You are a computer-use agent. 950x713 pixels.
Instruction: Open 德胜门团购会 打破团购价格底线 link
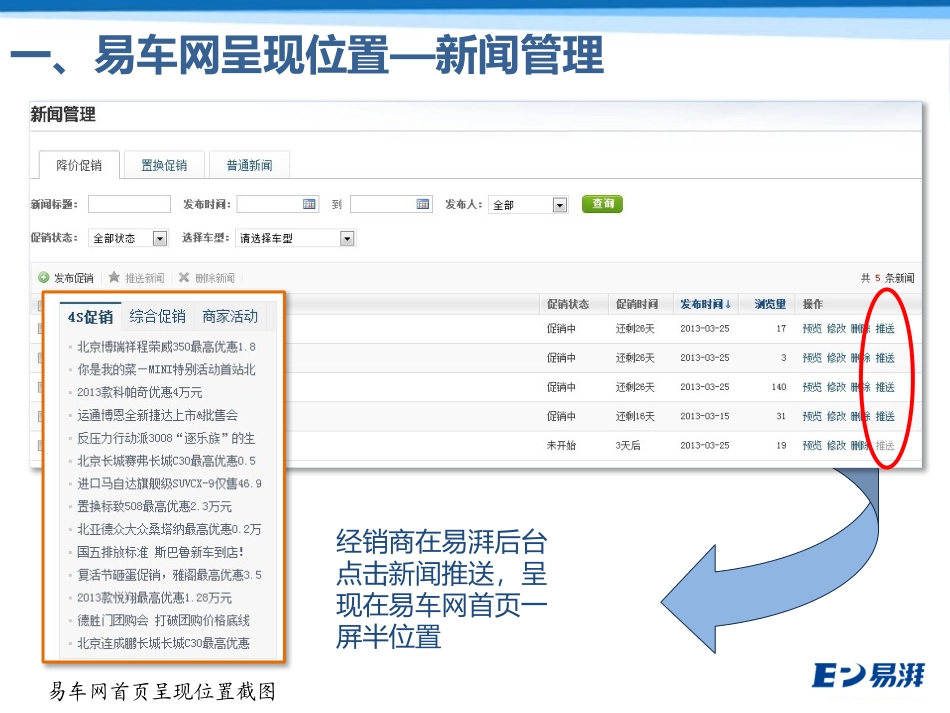(163, 620)
